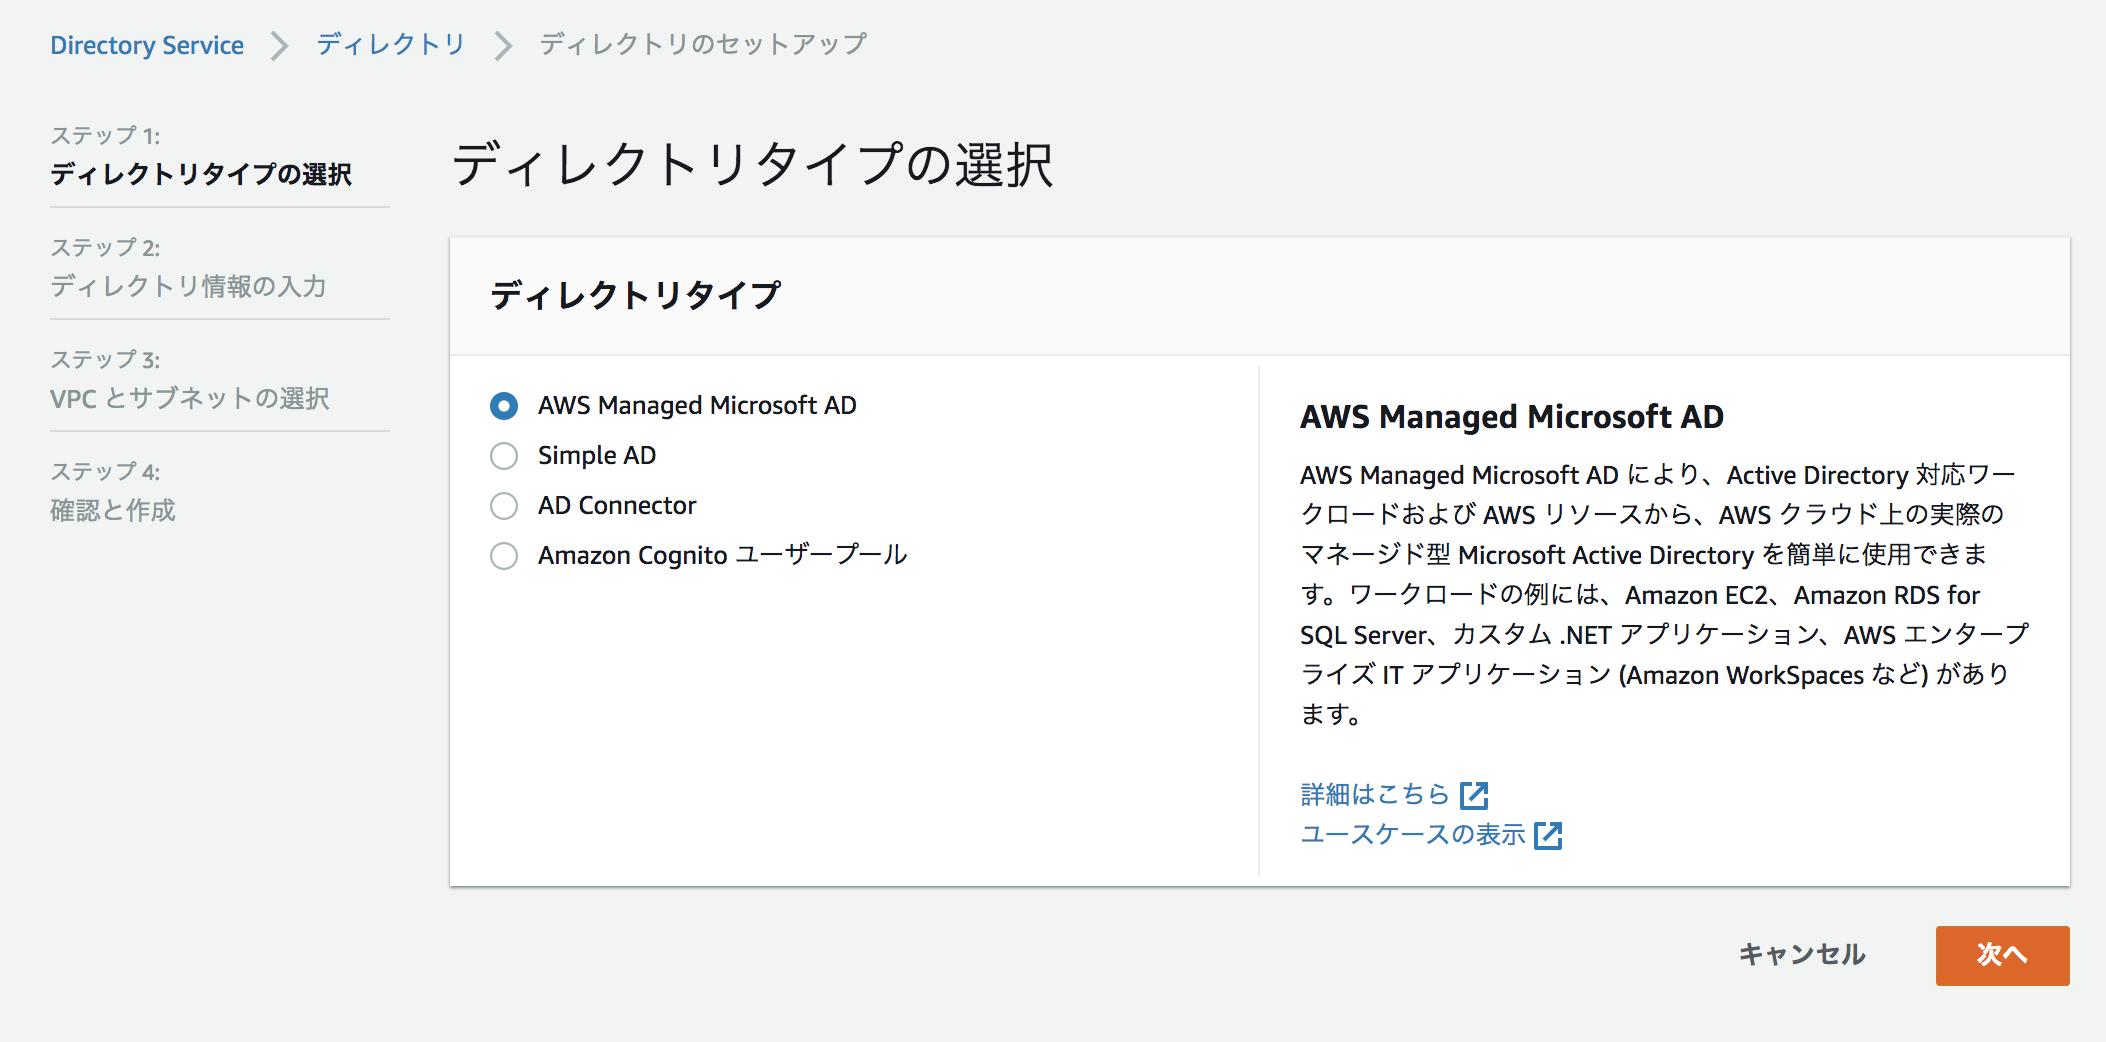
Task: Click the ディレクトリのセットアップ breadcrumb text
Action: pyautogui.click(x=703, y=45)
